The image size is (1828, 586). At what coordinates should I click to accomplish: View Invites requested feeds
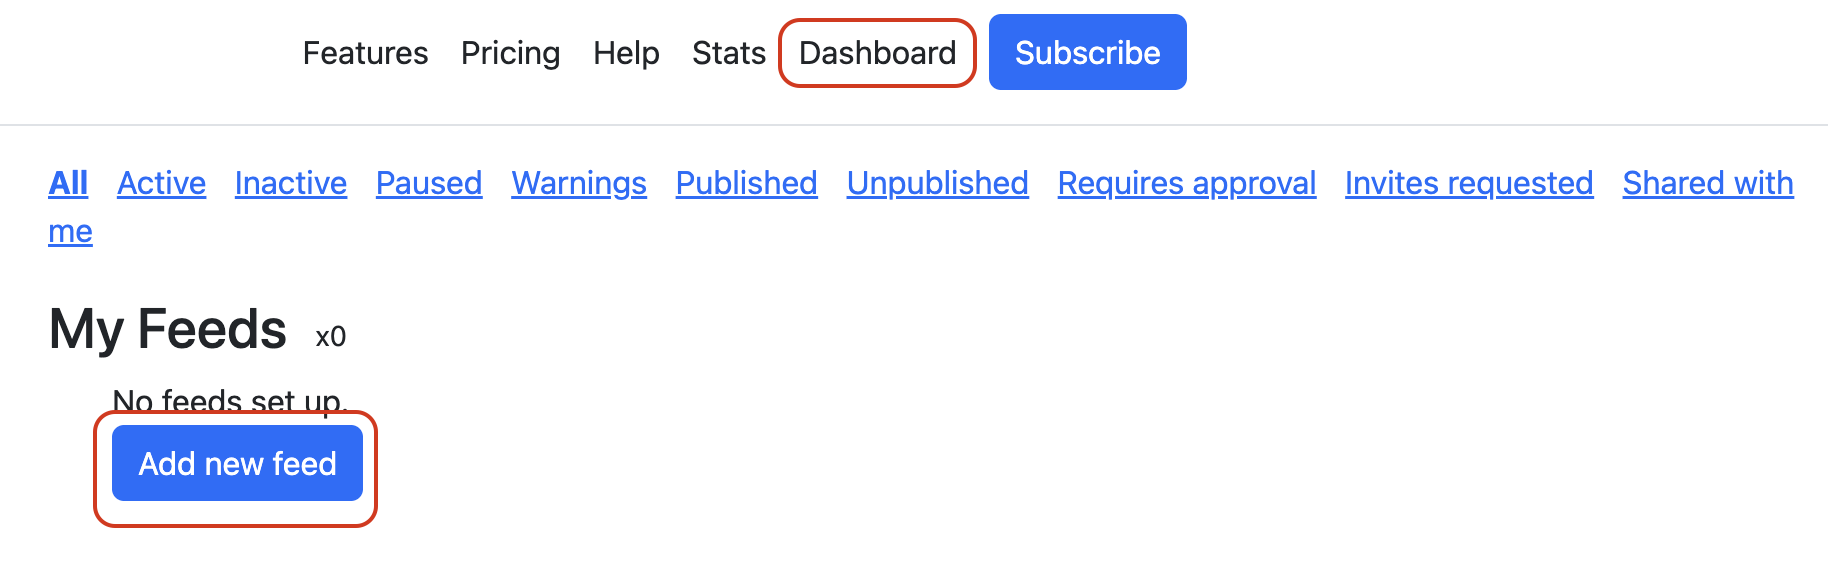pos(1469,183)
